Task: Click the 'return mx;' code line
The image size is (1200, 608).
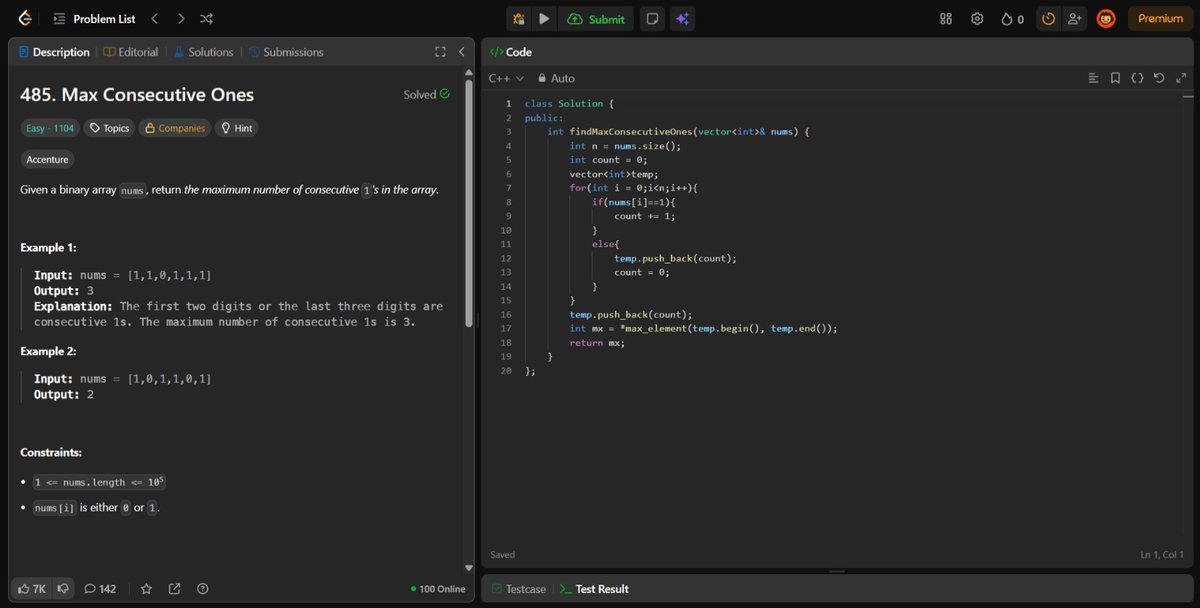Action: [x=597, y=342]
